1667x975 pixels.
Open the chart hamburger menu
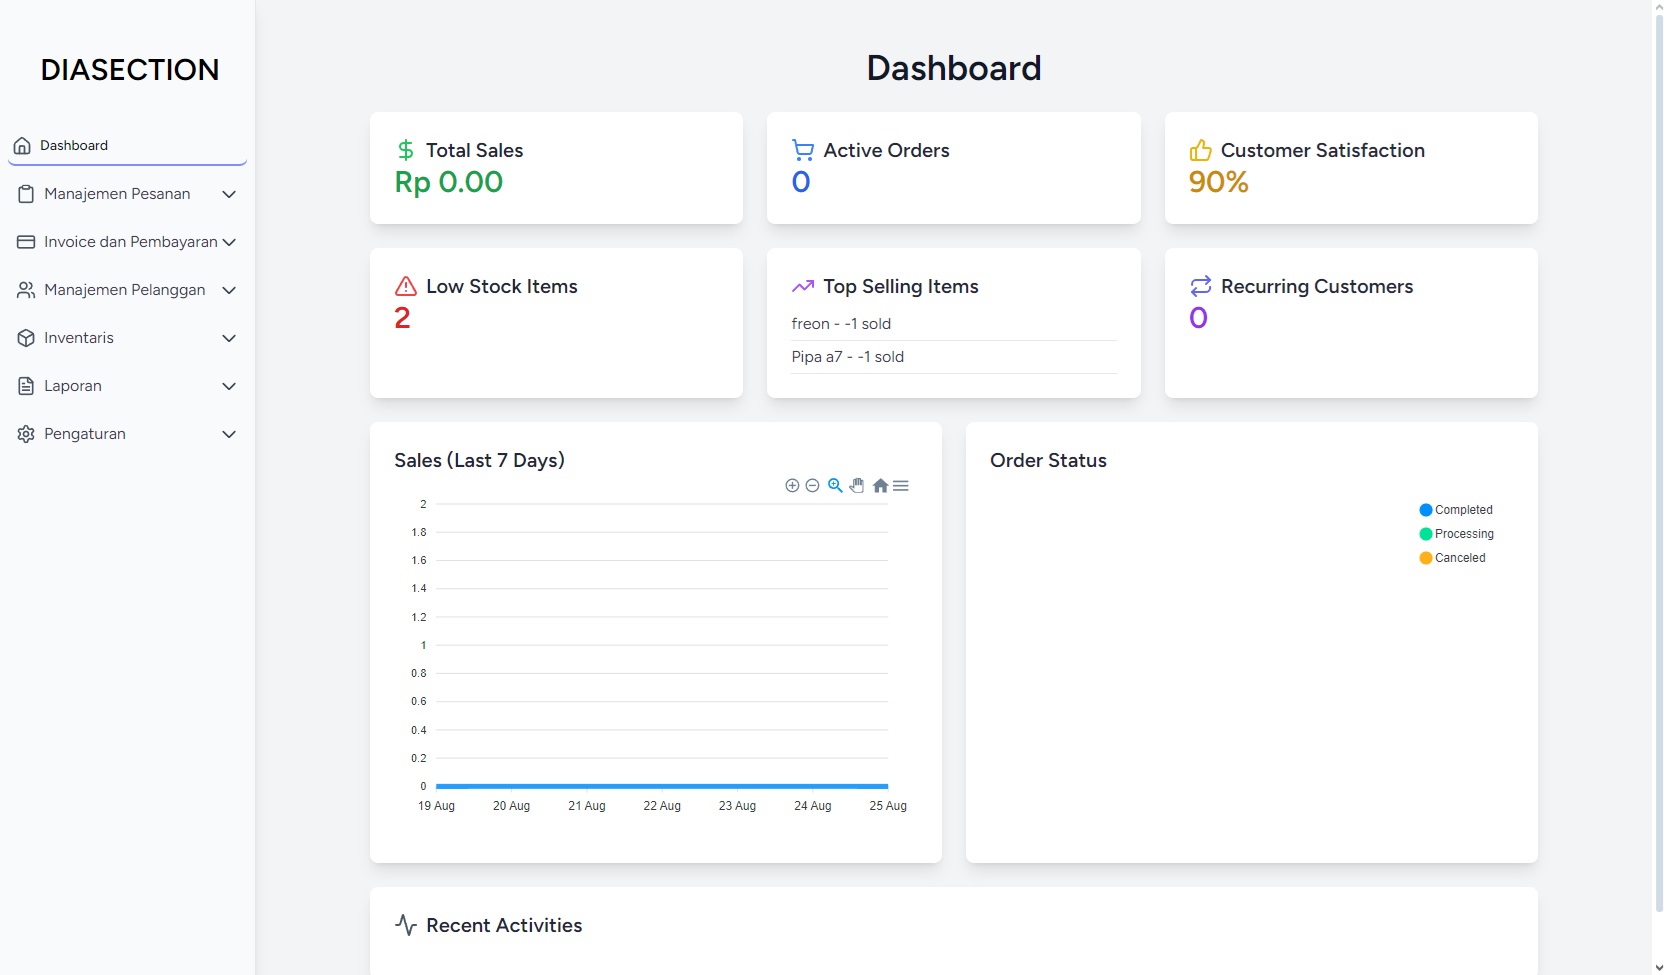[901, 486]
